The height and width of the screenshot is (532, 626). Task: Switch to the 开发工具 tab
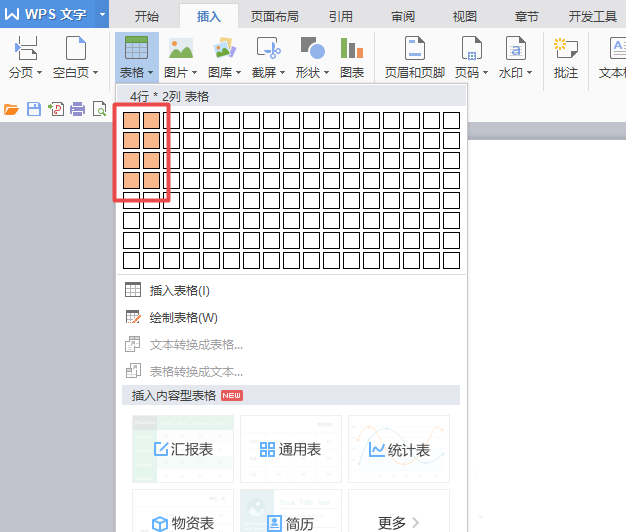pos(592,16)
